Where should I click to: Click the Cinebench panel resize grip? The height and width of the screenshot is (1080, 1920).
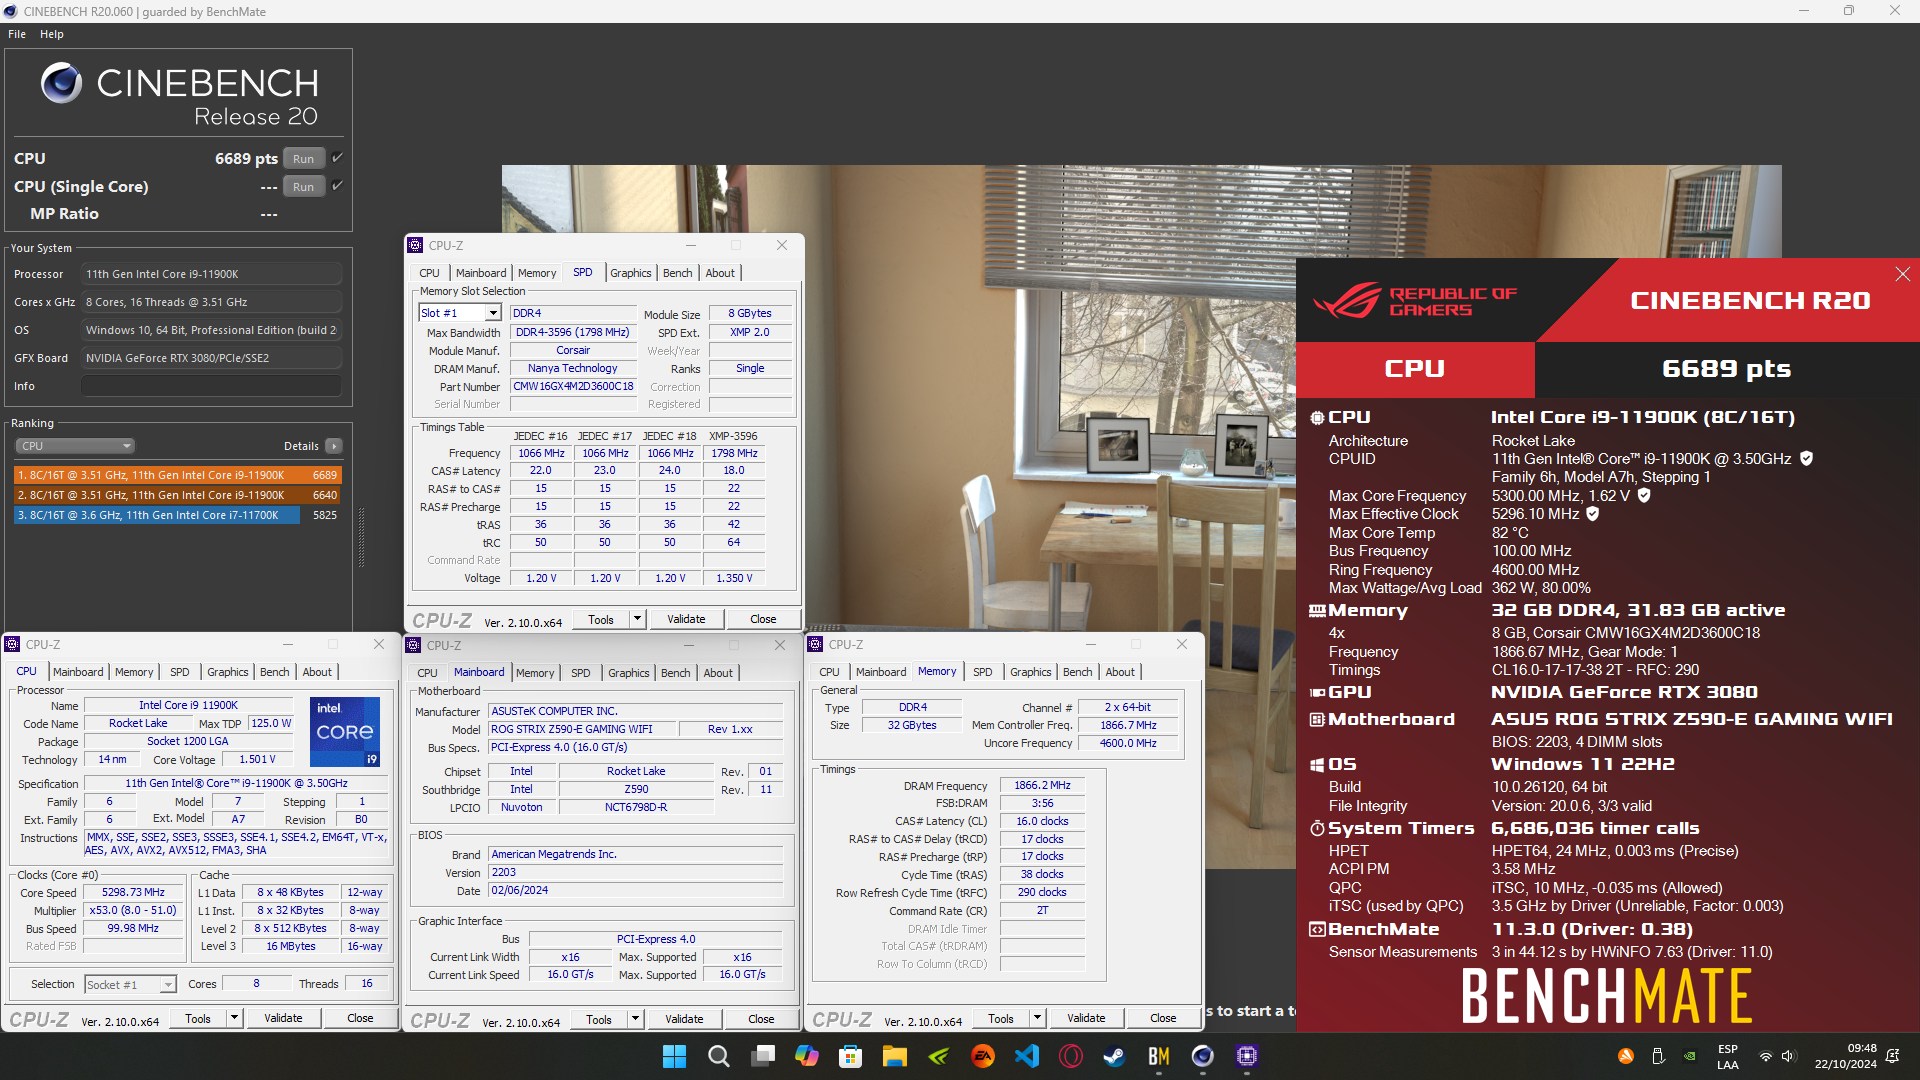click(x=361, y=537)
